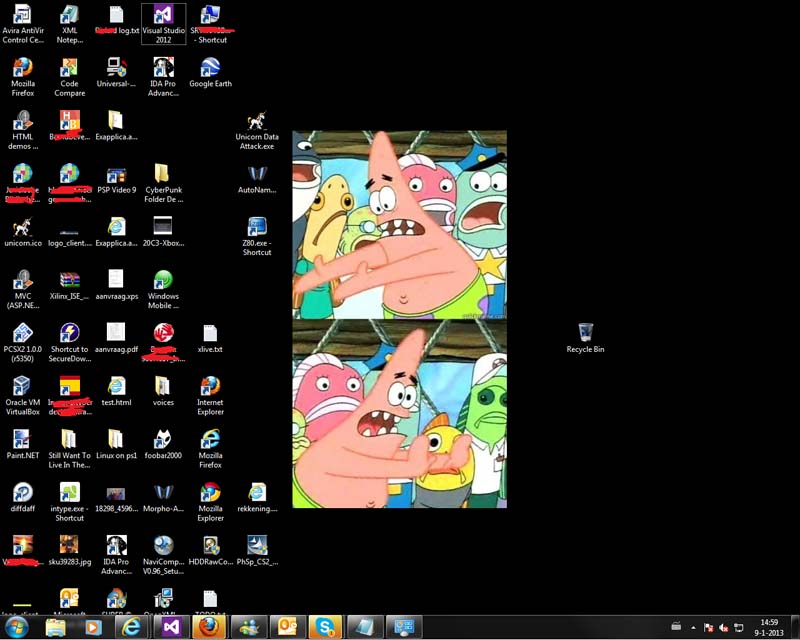Open Action Center flag in tray
The height and width of the screenshot is (640, 800).
(708, 628)
